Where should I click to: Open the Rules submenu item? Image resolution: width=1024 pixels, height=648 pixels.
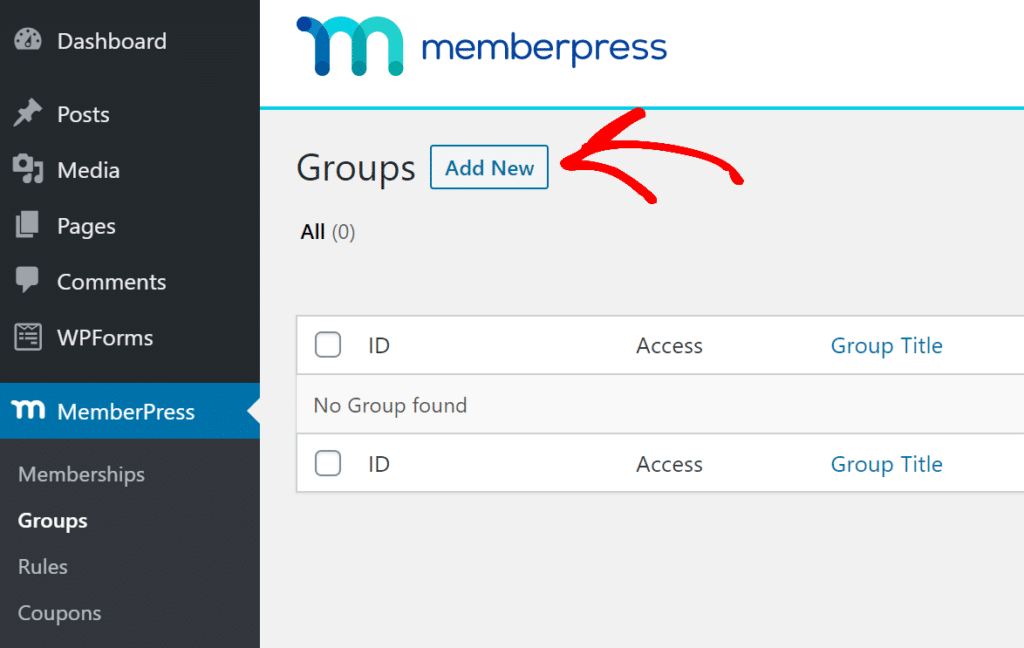[42, 566]
